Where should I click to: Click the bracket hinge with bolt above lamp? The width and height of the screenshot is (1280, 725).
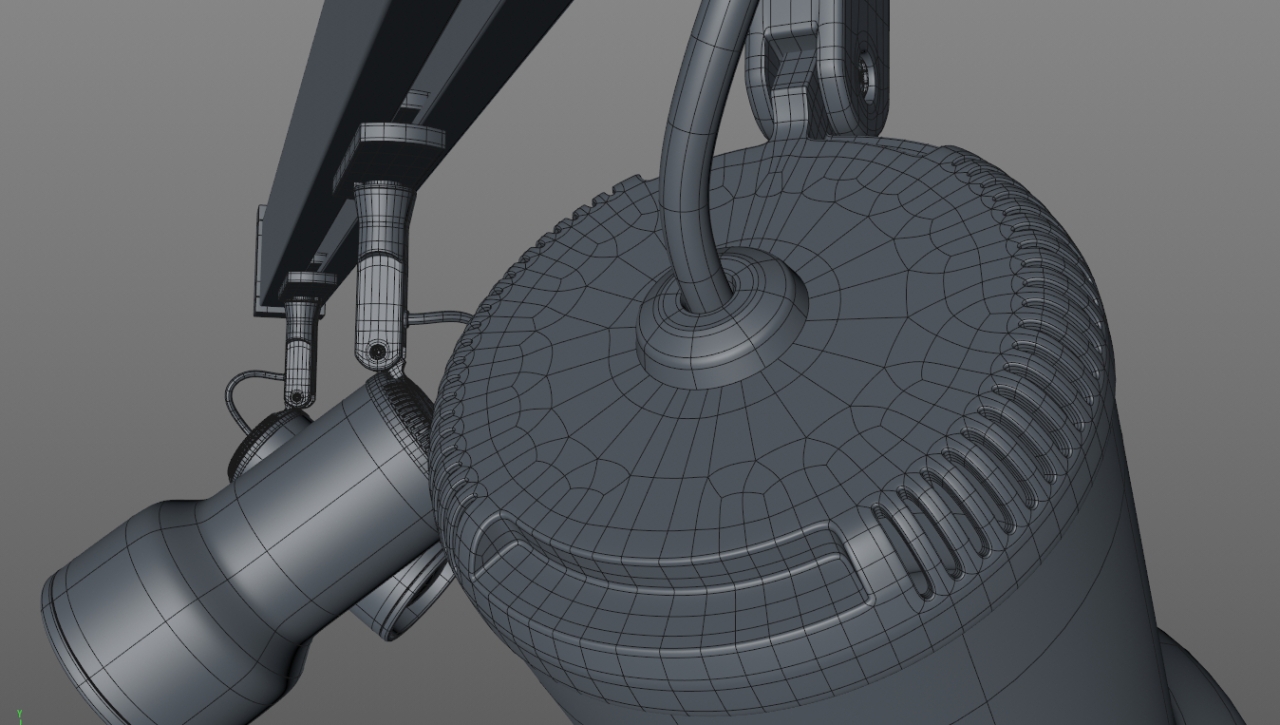[818, 68]
